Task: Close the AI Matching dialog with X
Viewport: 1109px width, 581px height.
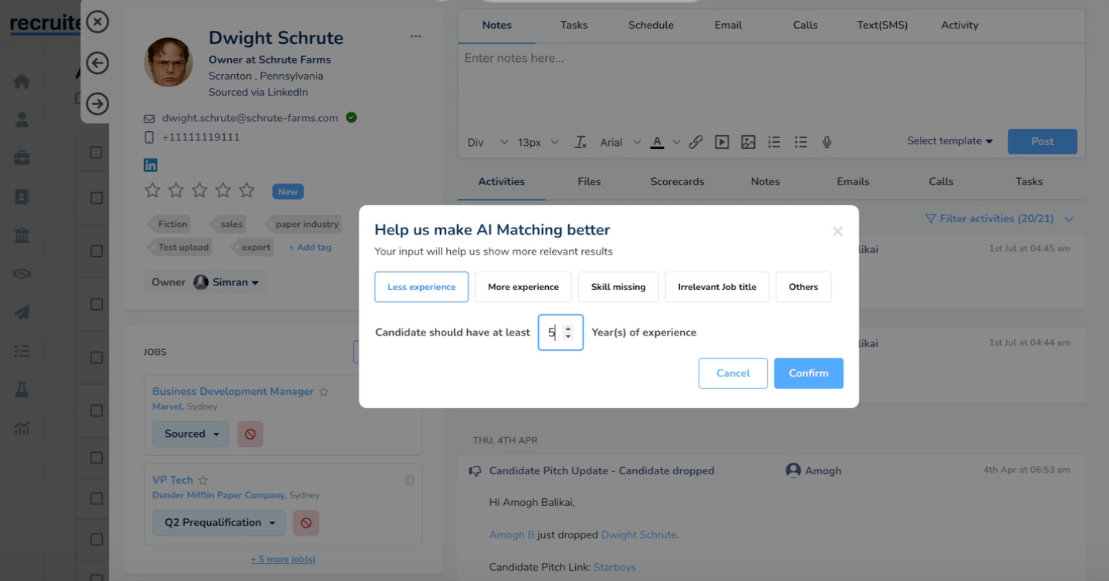Action: 837,231
